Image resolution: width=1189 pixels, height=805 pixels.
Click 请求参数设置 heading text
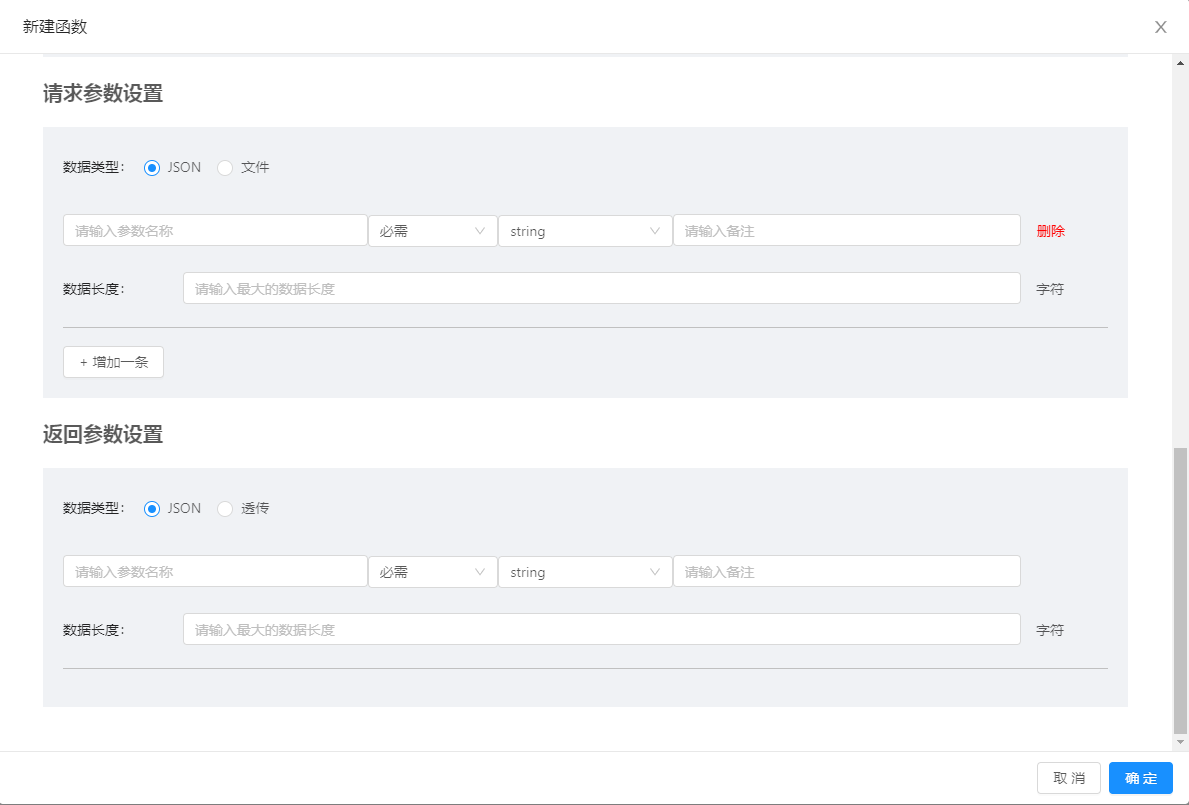[103, 94]
